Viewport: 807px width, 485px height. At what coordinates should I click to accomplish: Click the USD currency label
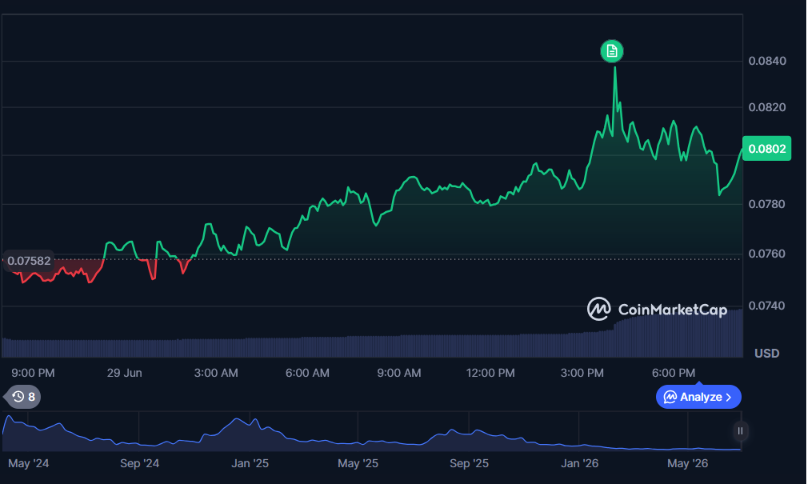[766, 353]
